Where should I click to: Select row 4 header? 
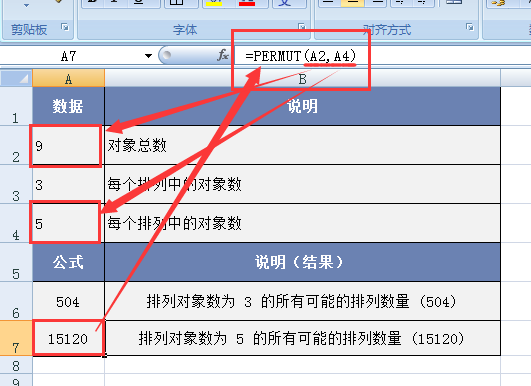click(x=16, y=223)
